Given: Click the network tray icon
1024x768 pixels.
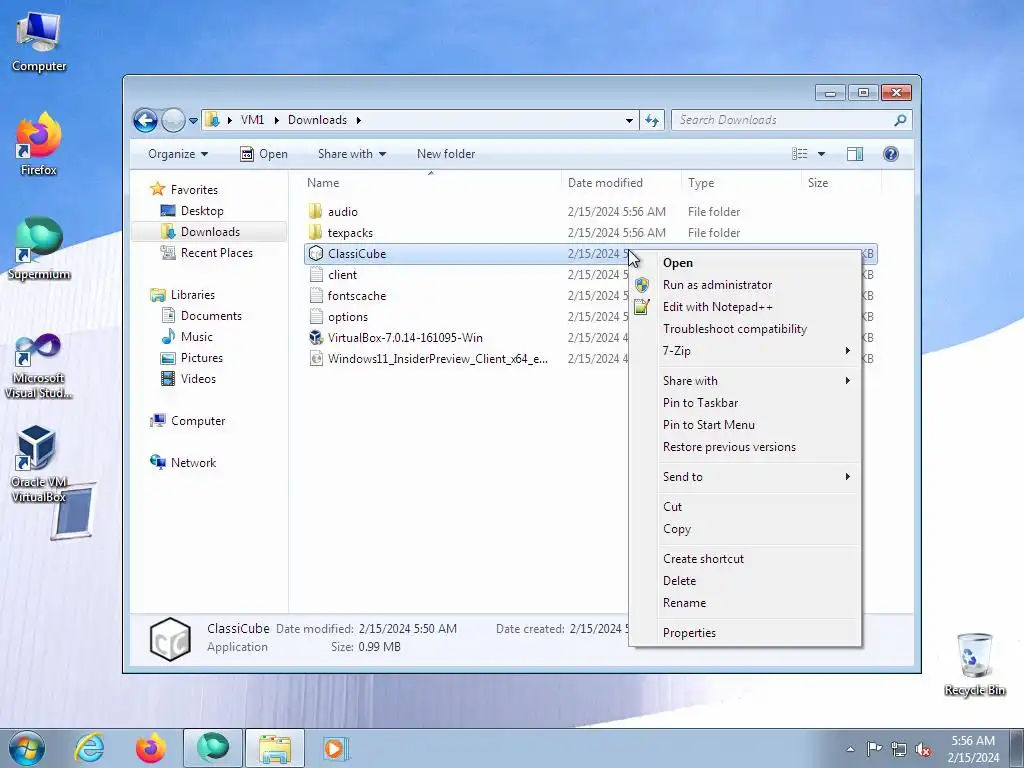Looking at the screenshot, I should (899, 749).
